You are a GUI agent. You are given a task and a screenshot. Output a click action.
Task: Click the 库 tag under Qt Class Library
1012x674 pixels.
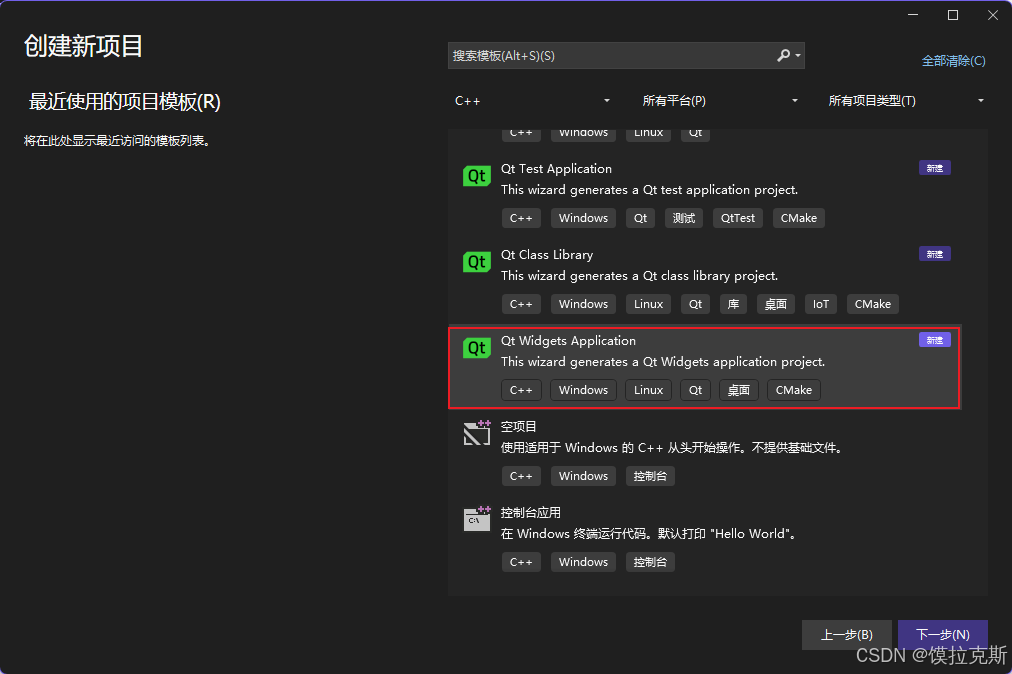(x=733, y=304)
